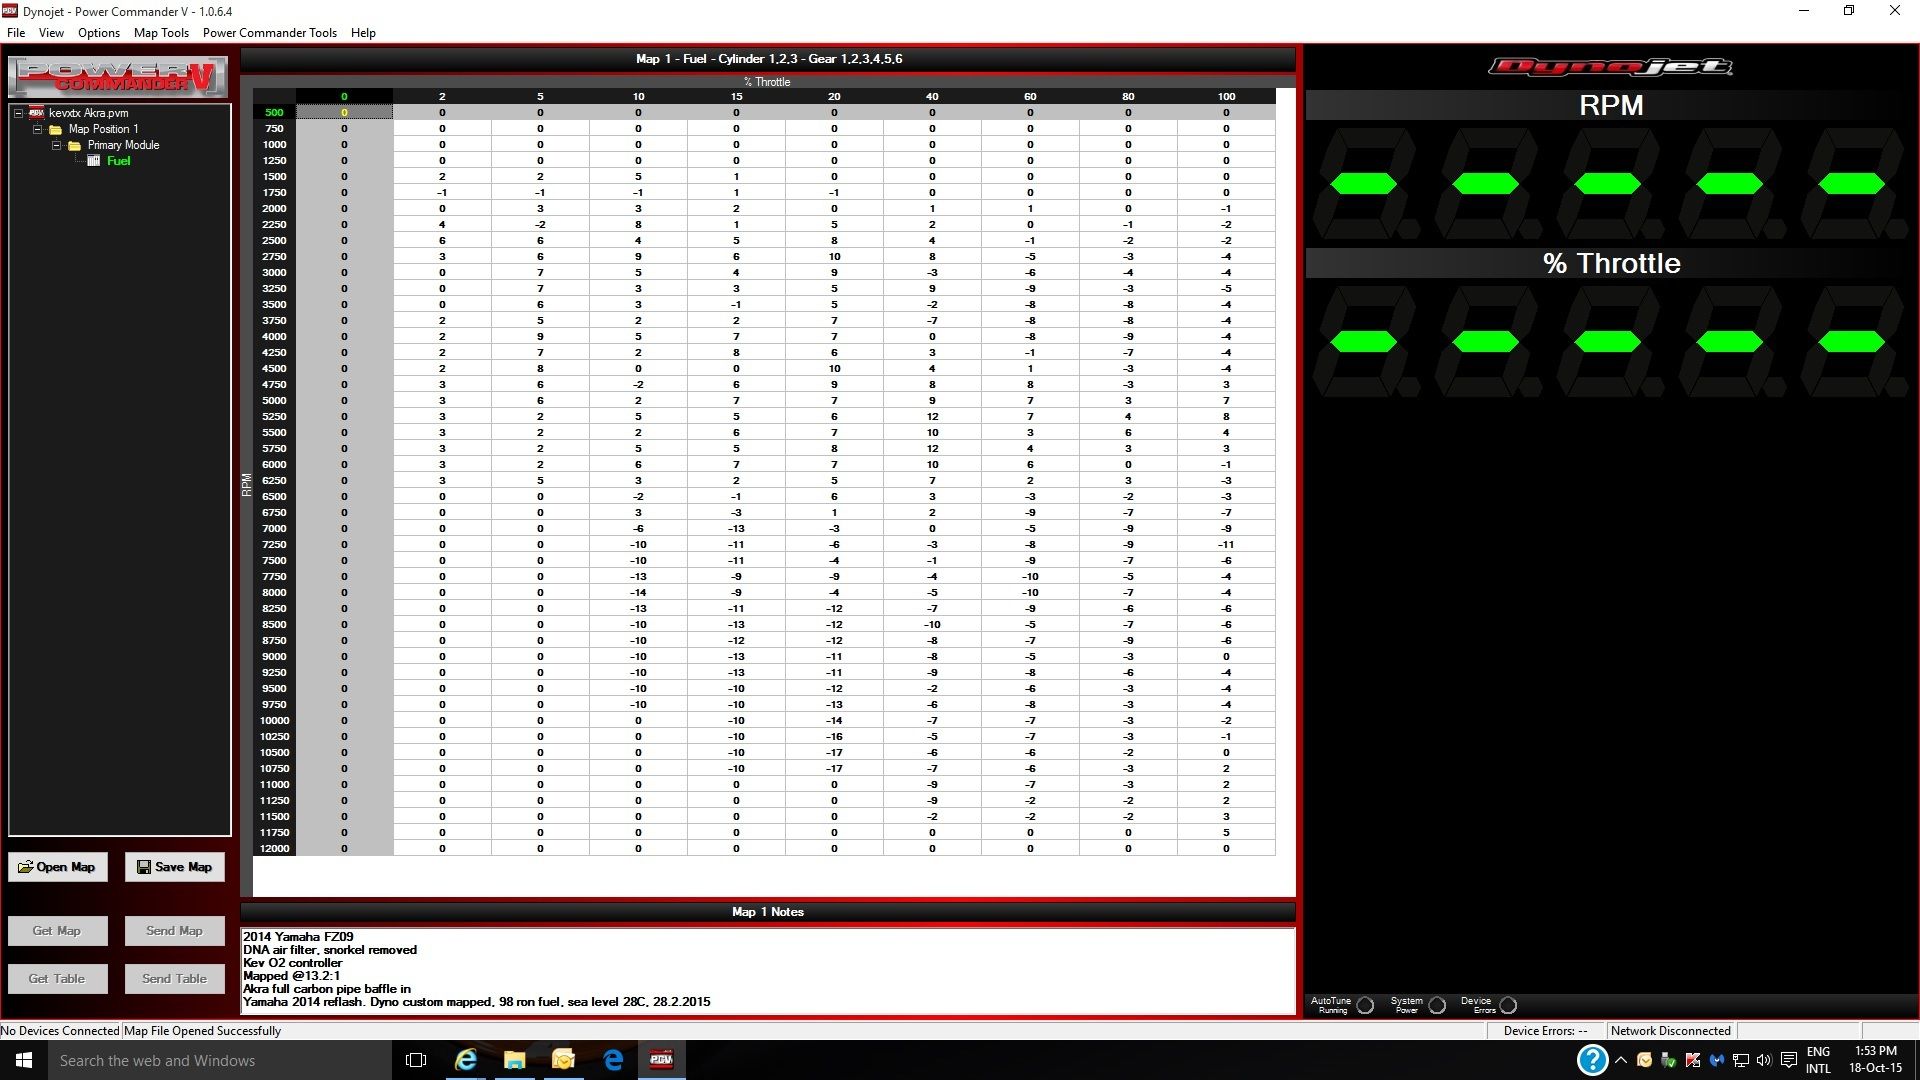The height and width of the screenshot is (1080, 1920).
Task: Click the Map Position 1 folder icon
Action: coord(55,129)
